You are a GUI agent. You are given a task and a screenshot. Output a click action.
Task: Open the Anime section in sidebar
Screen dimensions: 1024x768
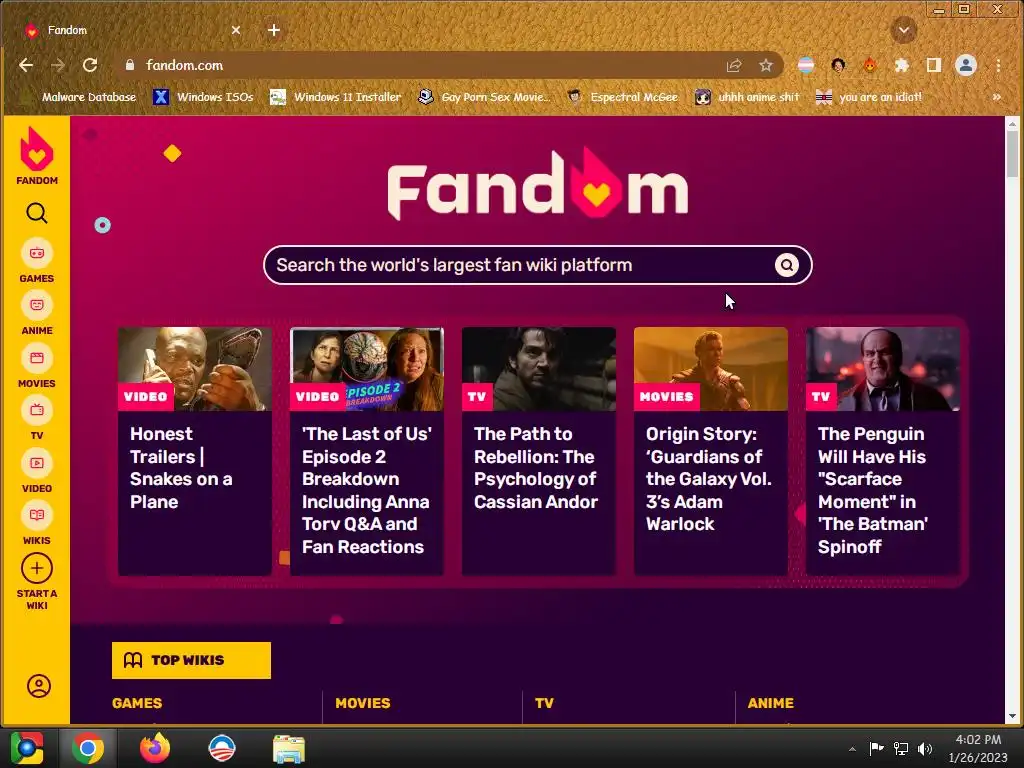click(x=37, y=313)
